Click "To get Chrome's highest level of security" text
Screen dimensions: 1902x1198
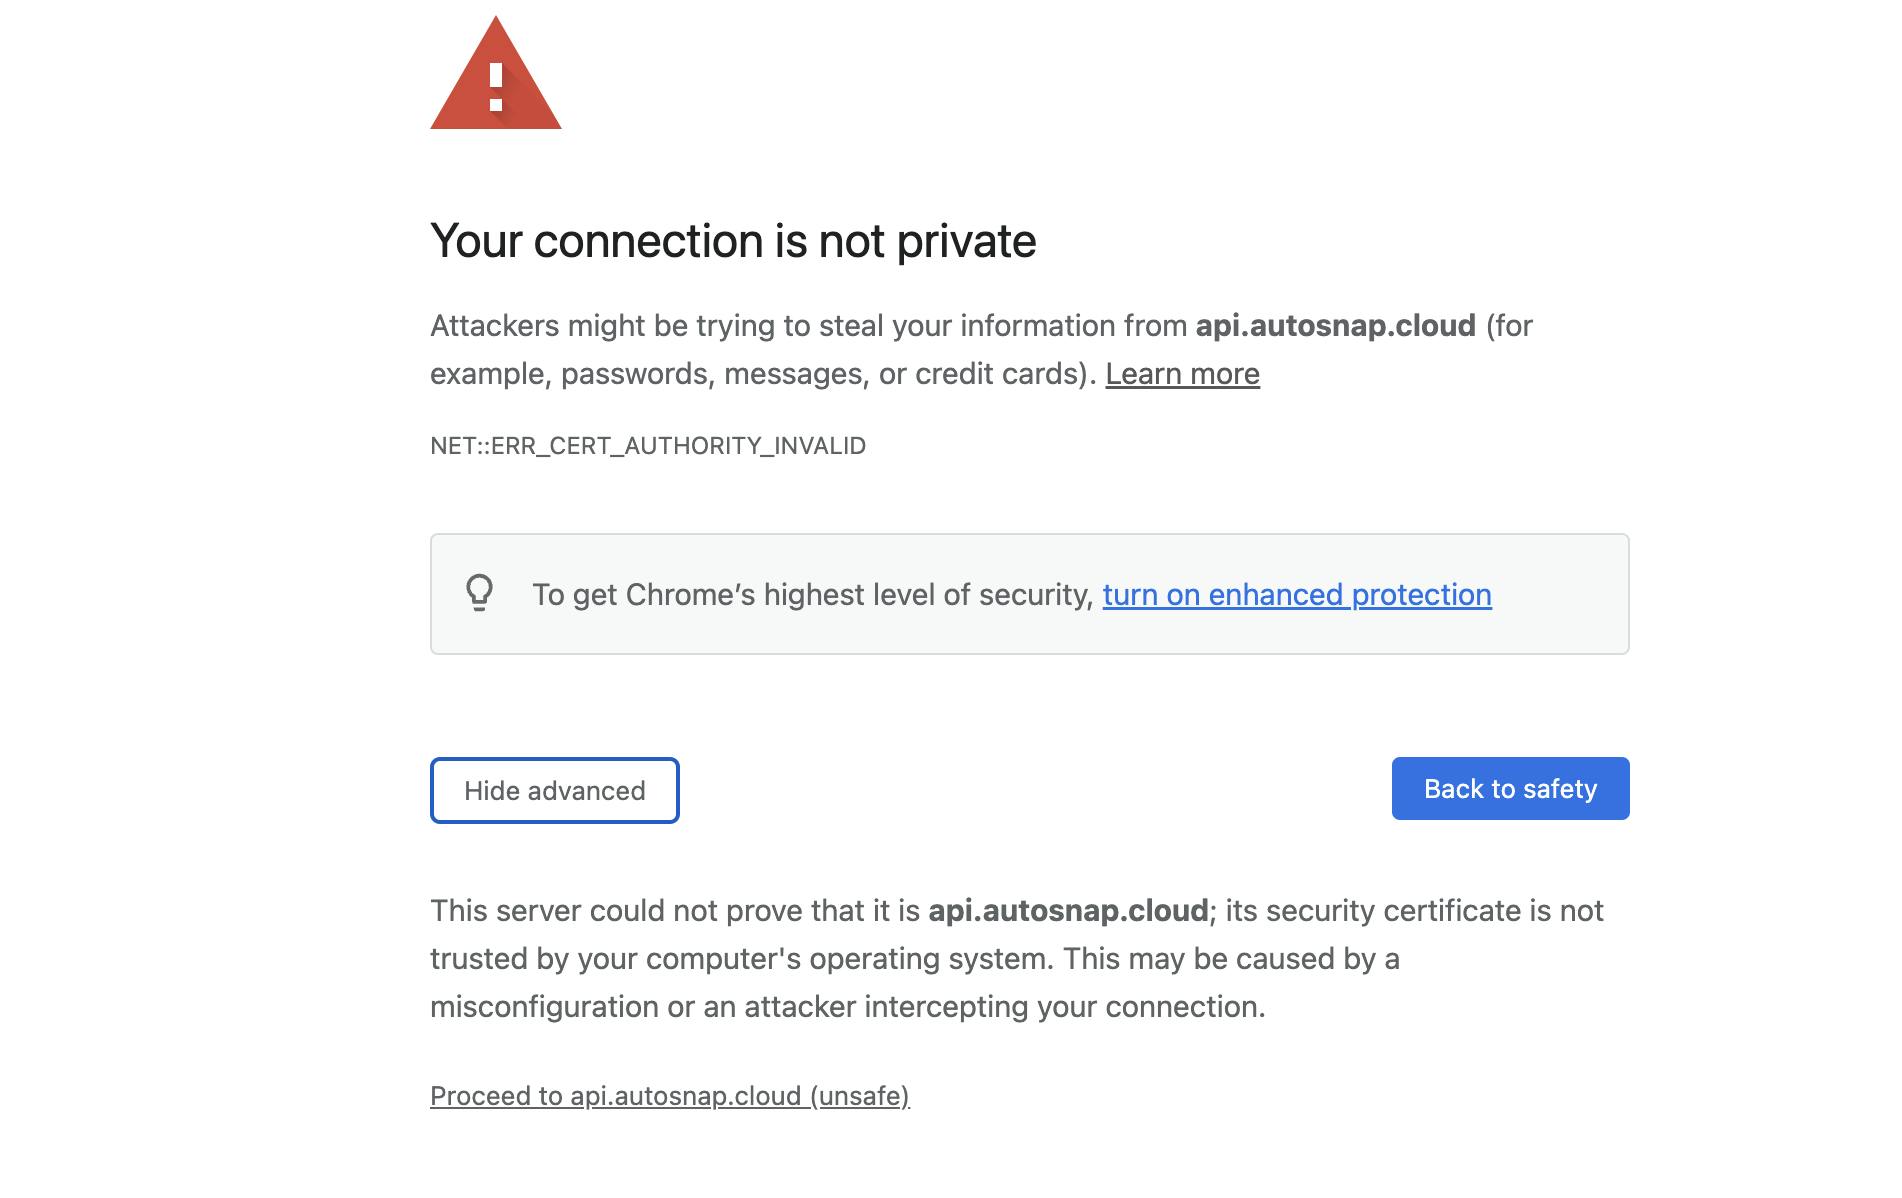tap(812, 595)
